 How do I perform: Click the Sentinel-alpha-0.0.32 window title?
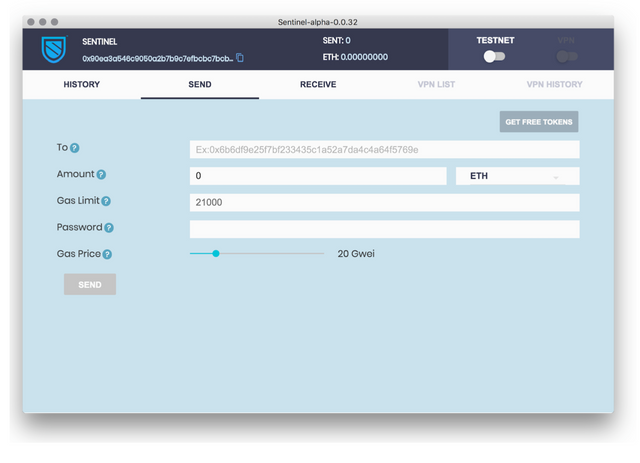click(x=318, y=22)
